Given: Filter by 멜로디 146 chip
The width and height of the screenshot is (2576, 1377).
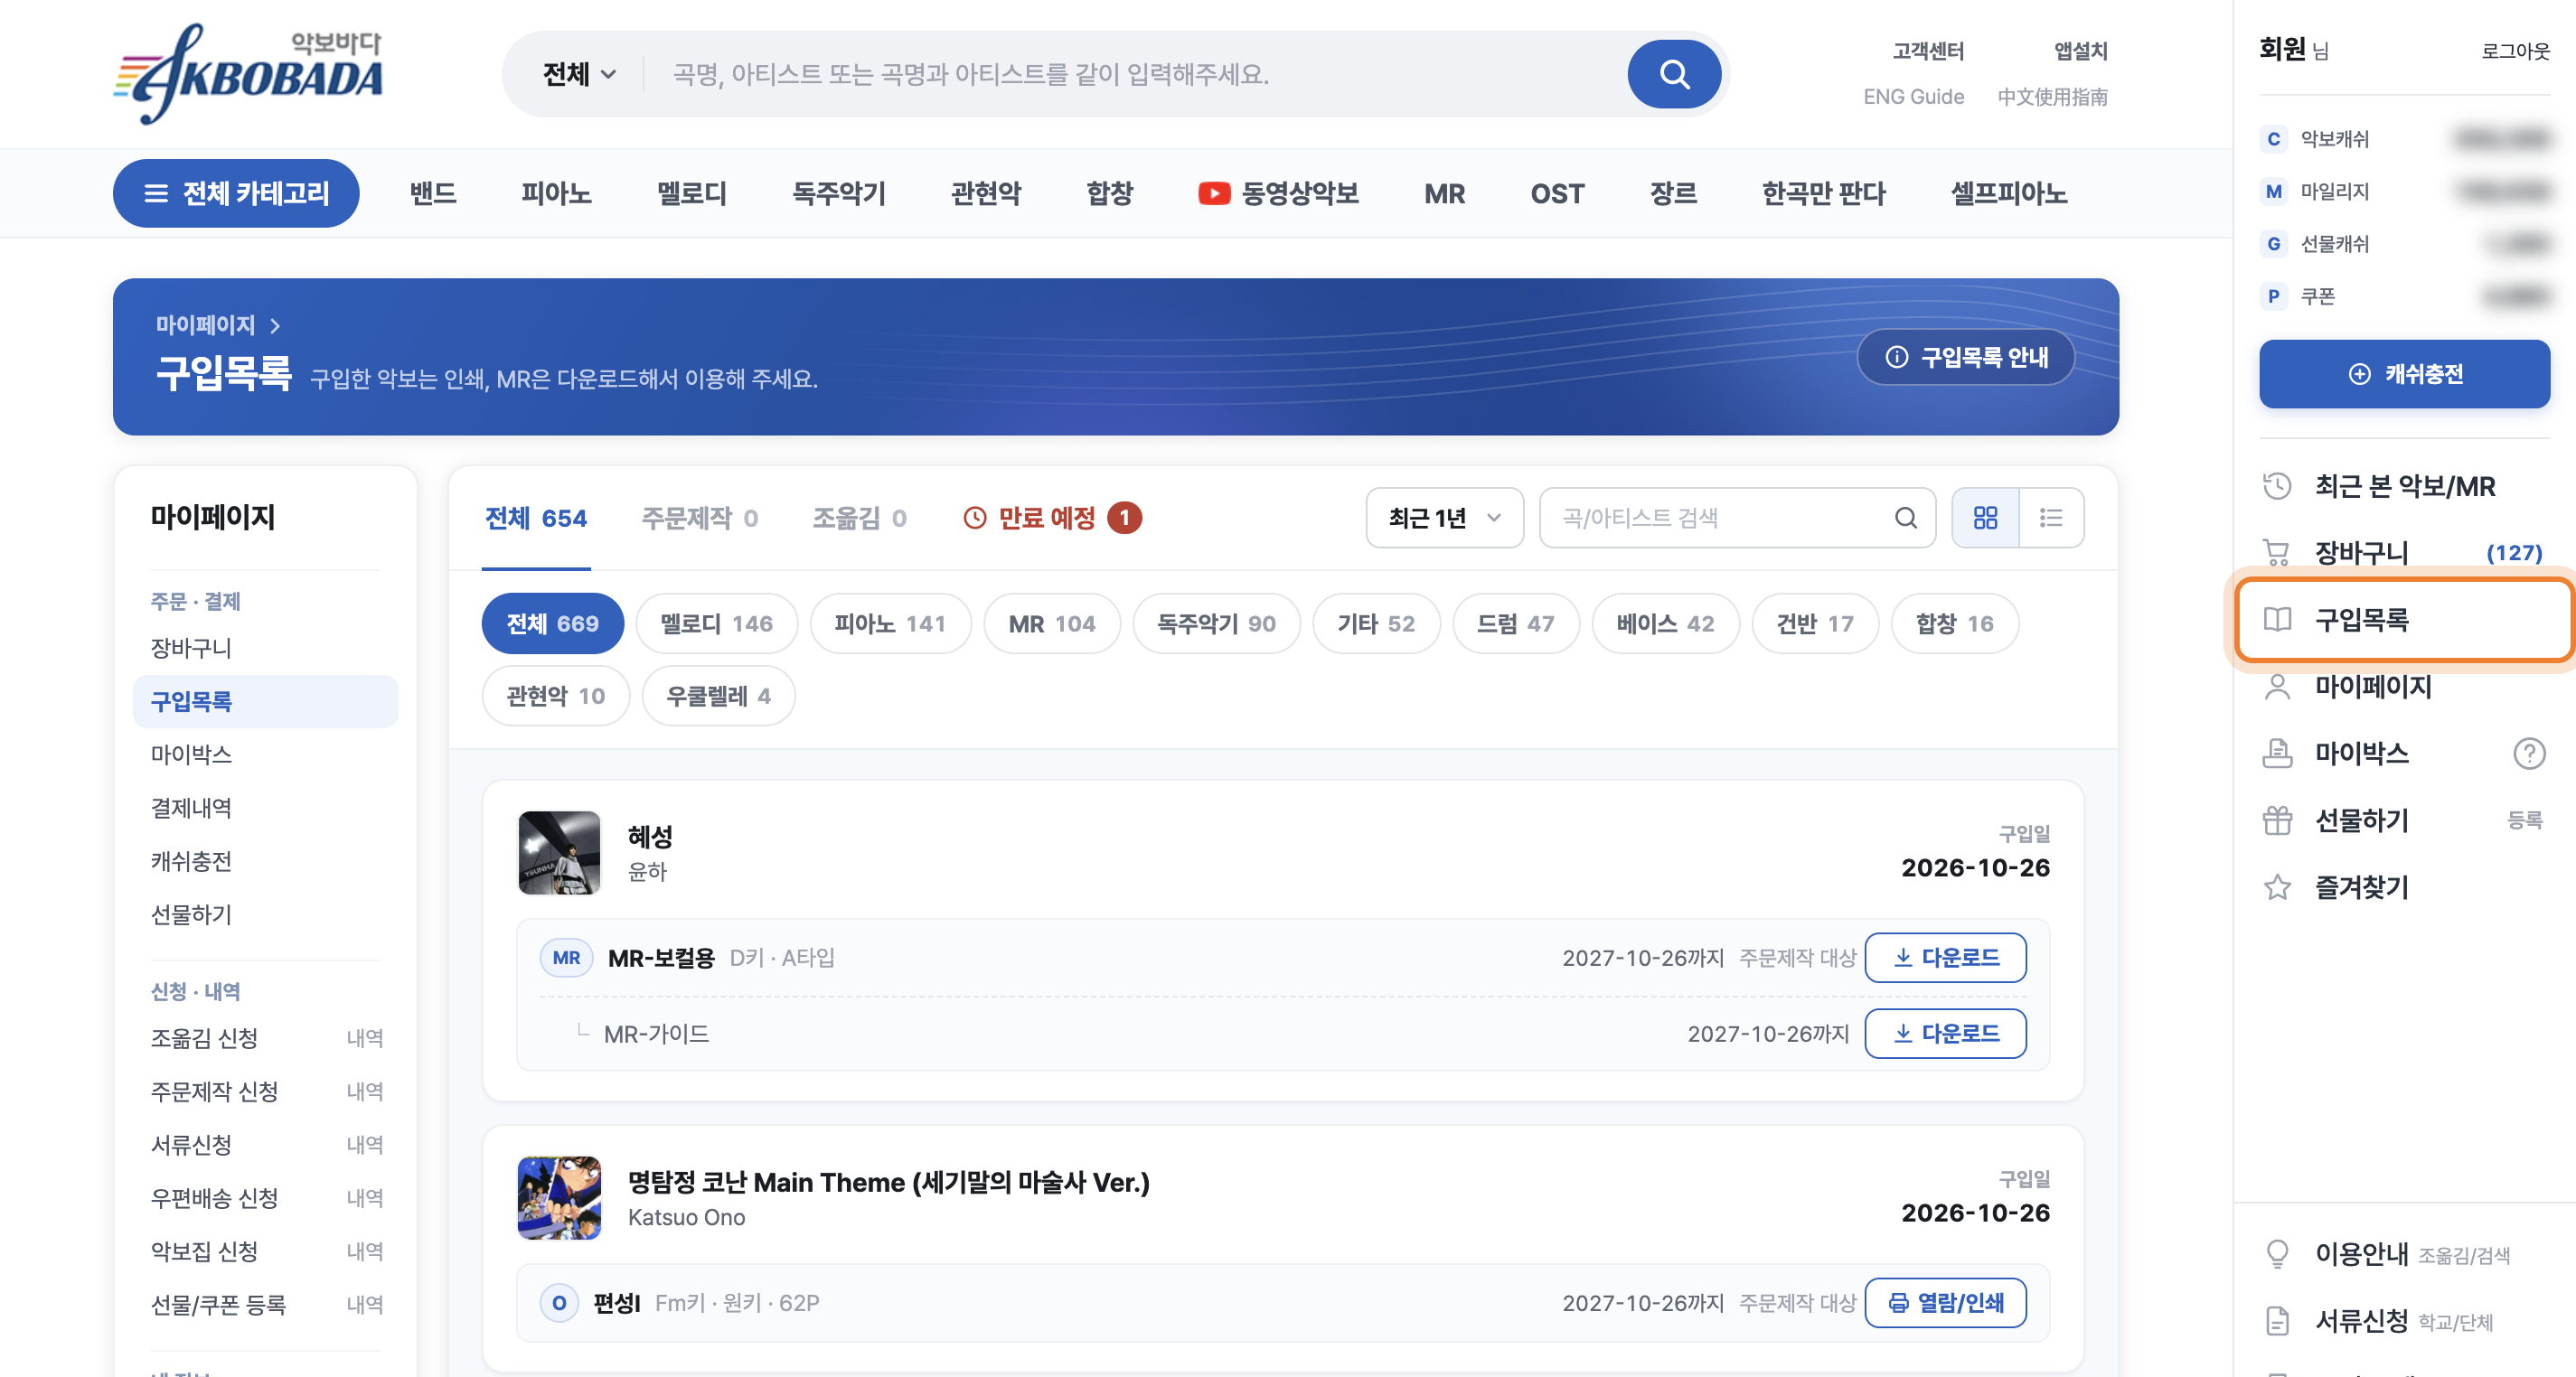Looking at the screenshot, I should click(716, 624).
